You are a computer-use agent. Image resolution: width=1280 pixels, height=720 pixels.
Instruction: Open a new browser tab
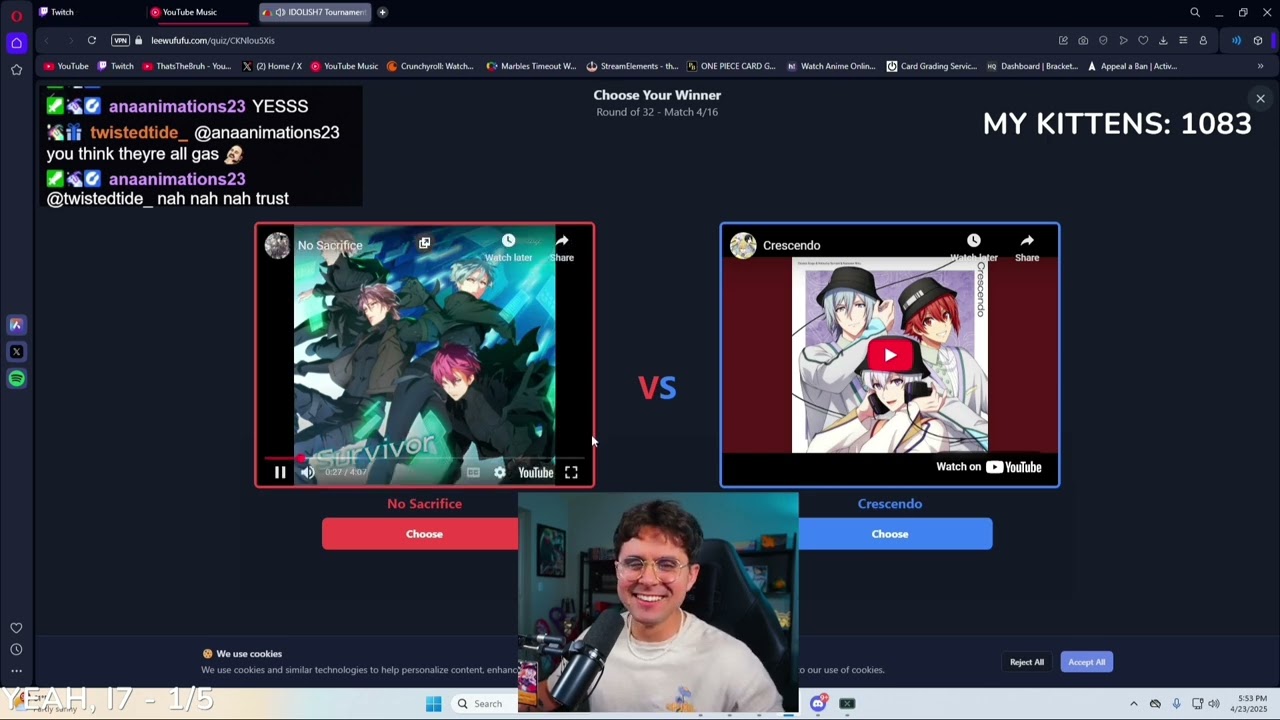point(382,12)
